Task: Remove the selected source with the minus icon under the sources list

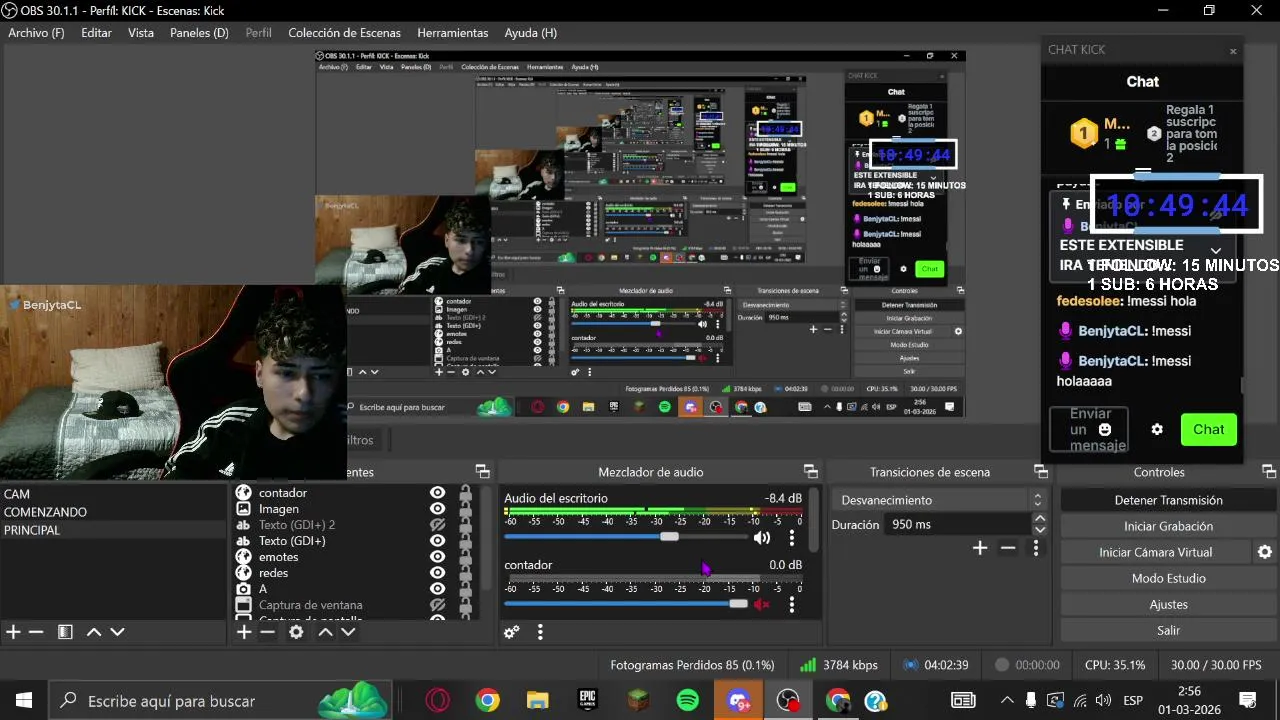Action: [267, 632]
